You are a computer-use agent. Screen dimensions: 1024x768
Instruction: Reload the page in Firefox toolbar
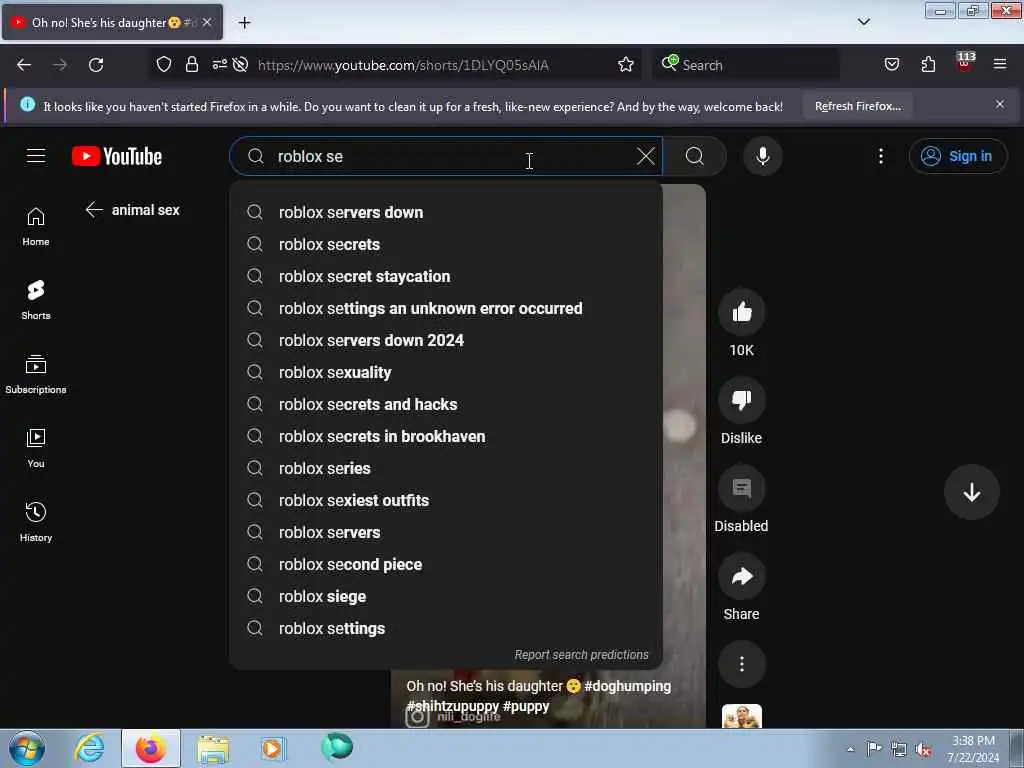coord(96,65)
